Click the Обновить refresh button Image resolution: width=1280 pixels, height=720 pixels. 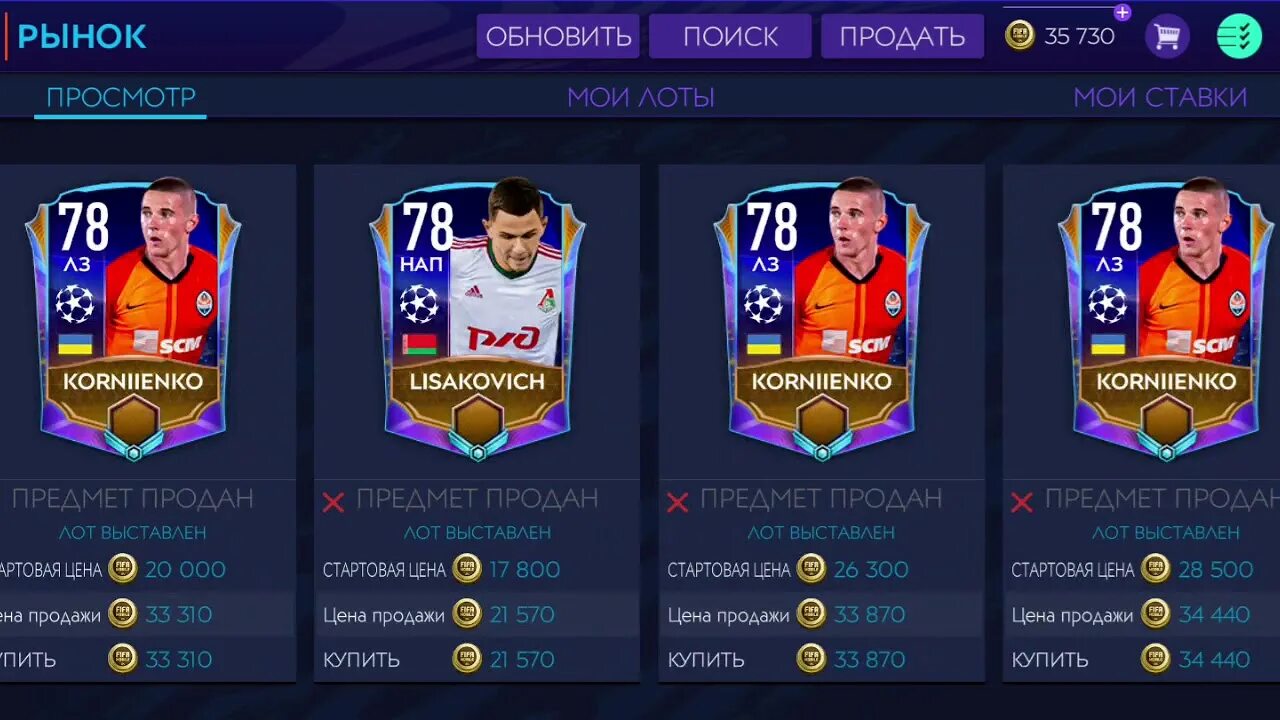pos(558,37)
